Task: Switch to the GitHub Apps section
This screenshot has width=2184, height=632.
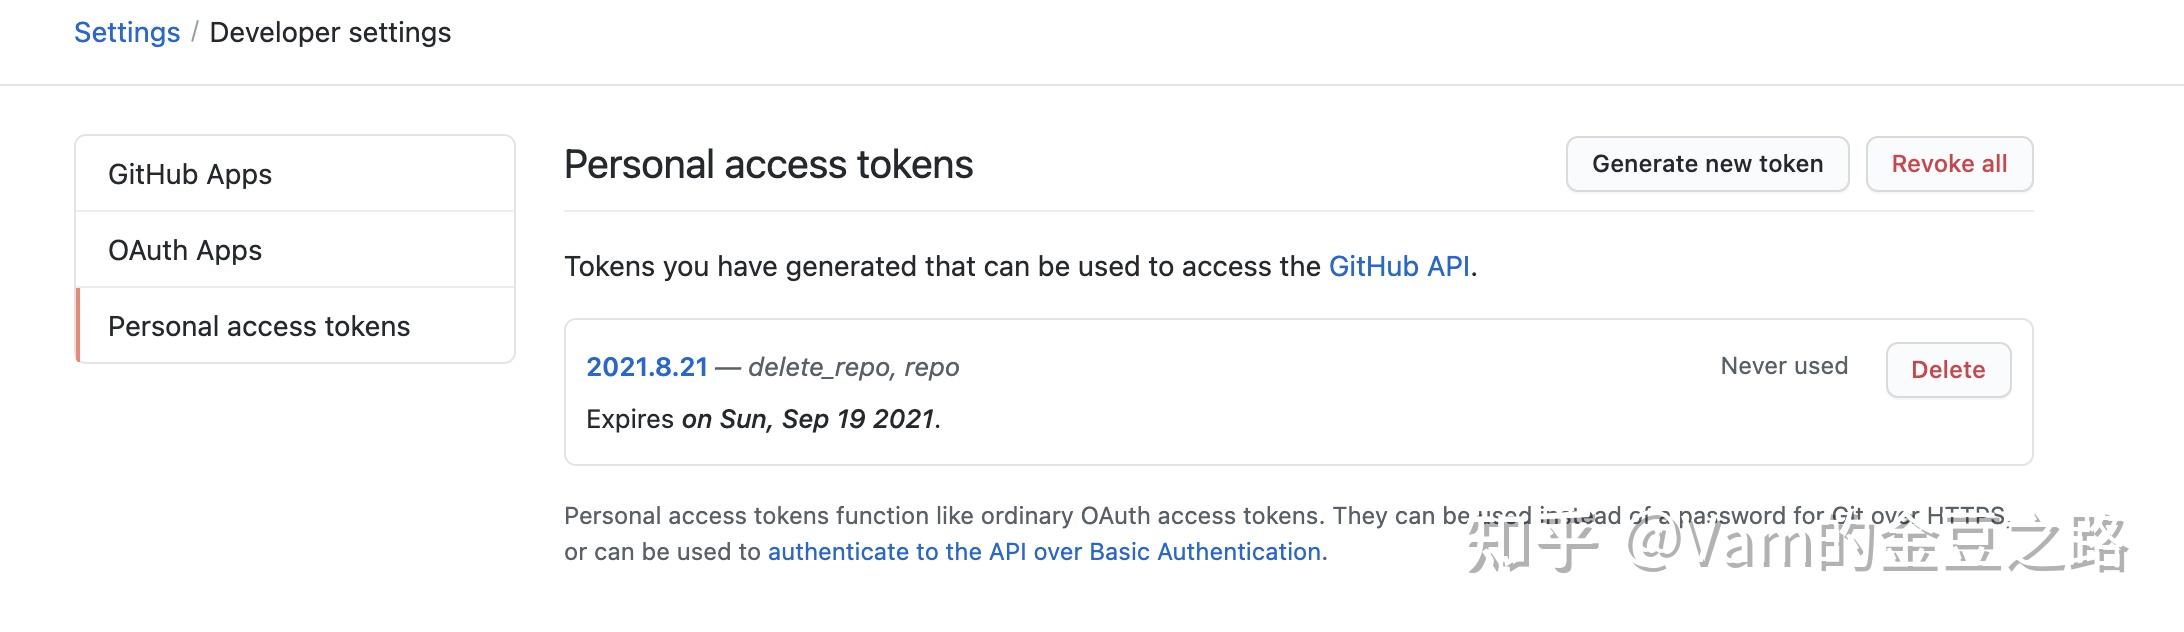Action: pyautogui.click(x=189, y=173)
